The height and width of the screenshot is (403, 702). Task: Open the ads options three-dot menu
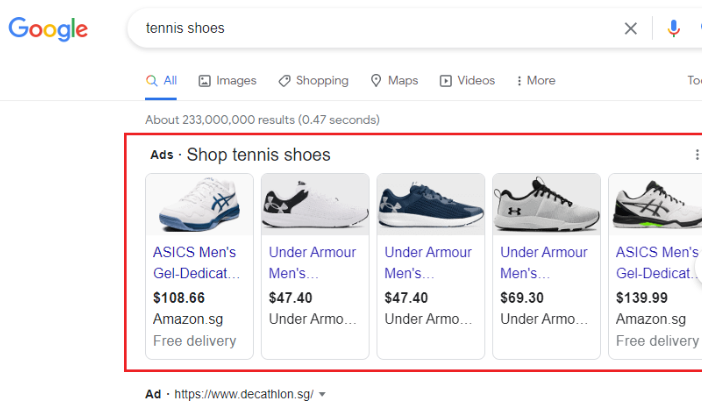697,154
